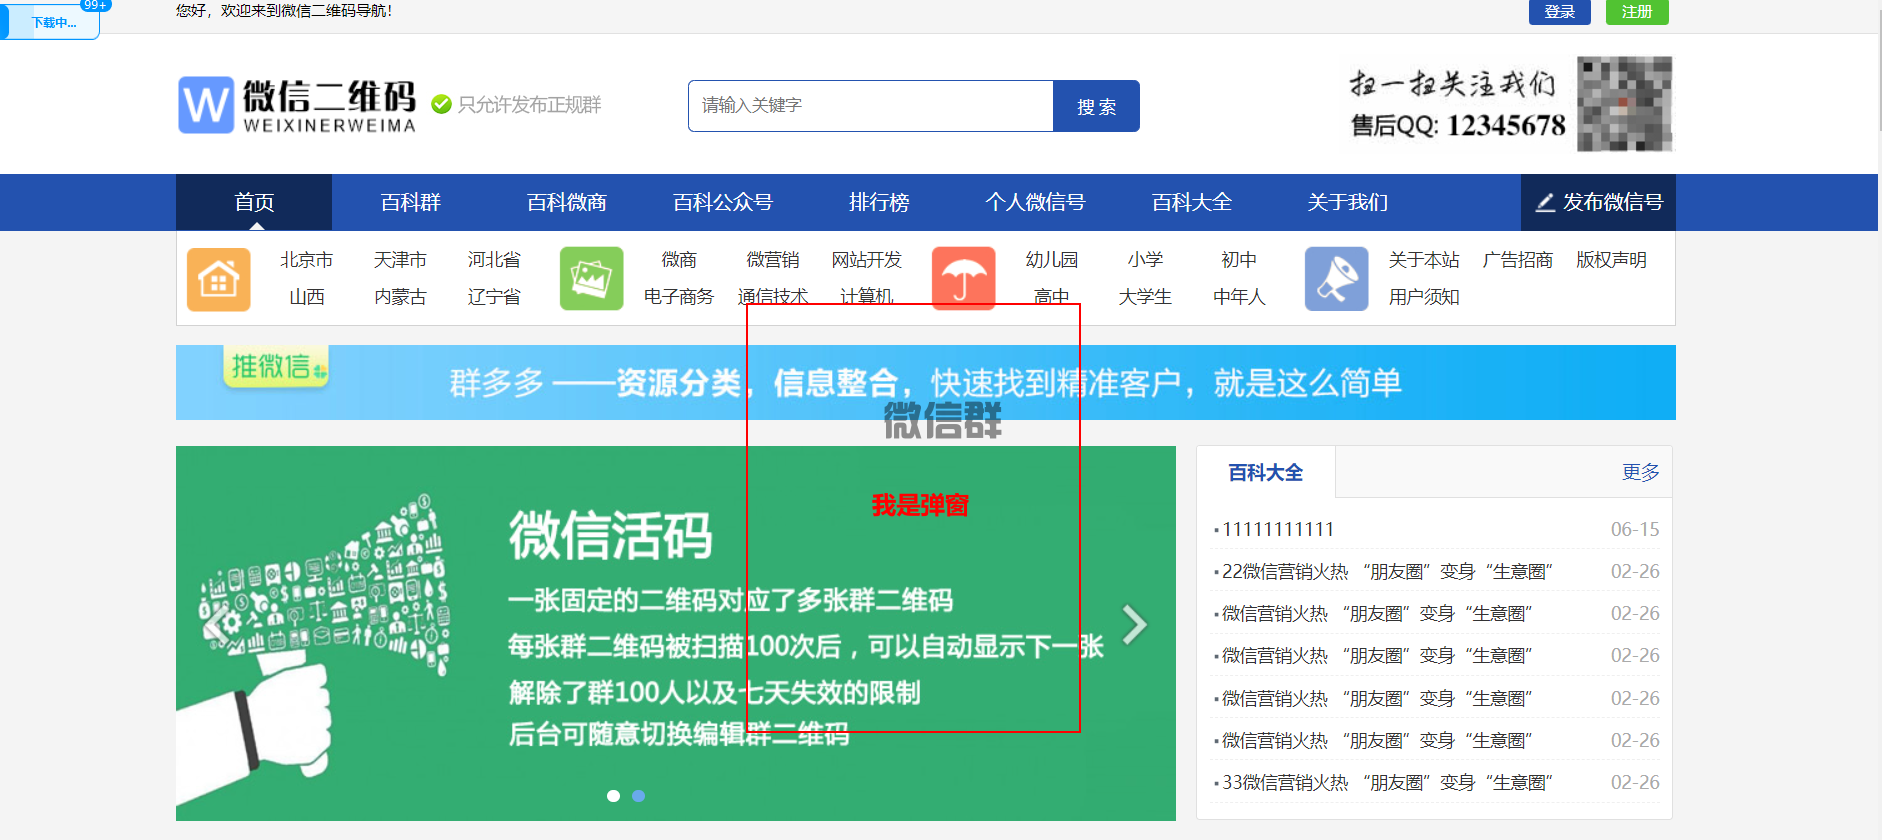The image size is (1882, 840).
Task: Click the 发布微信号 publish button
Action: click(x=1598, y=202)
